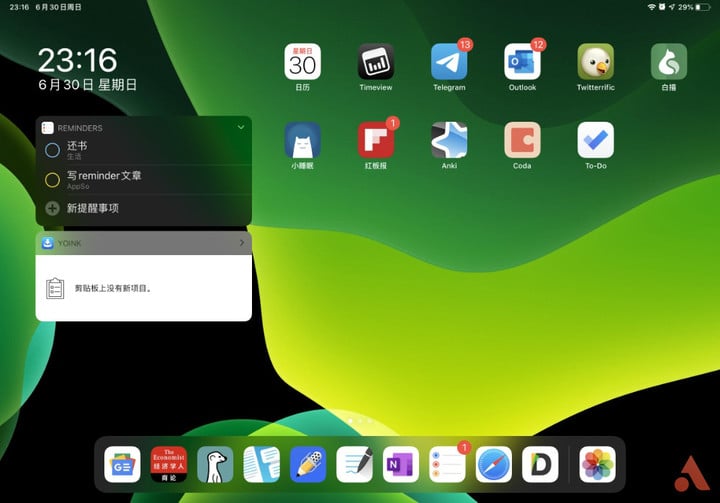Image resolution: width=720 pixels, height=503 pixels.
Task: Open the Calendar app showing 30
Action: click(x=302, y=62)
